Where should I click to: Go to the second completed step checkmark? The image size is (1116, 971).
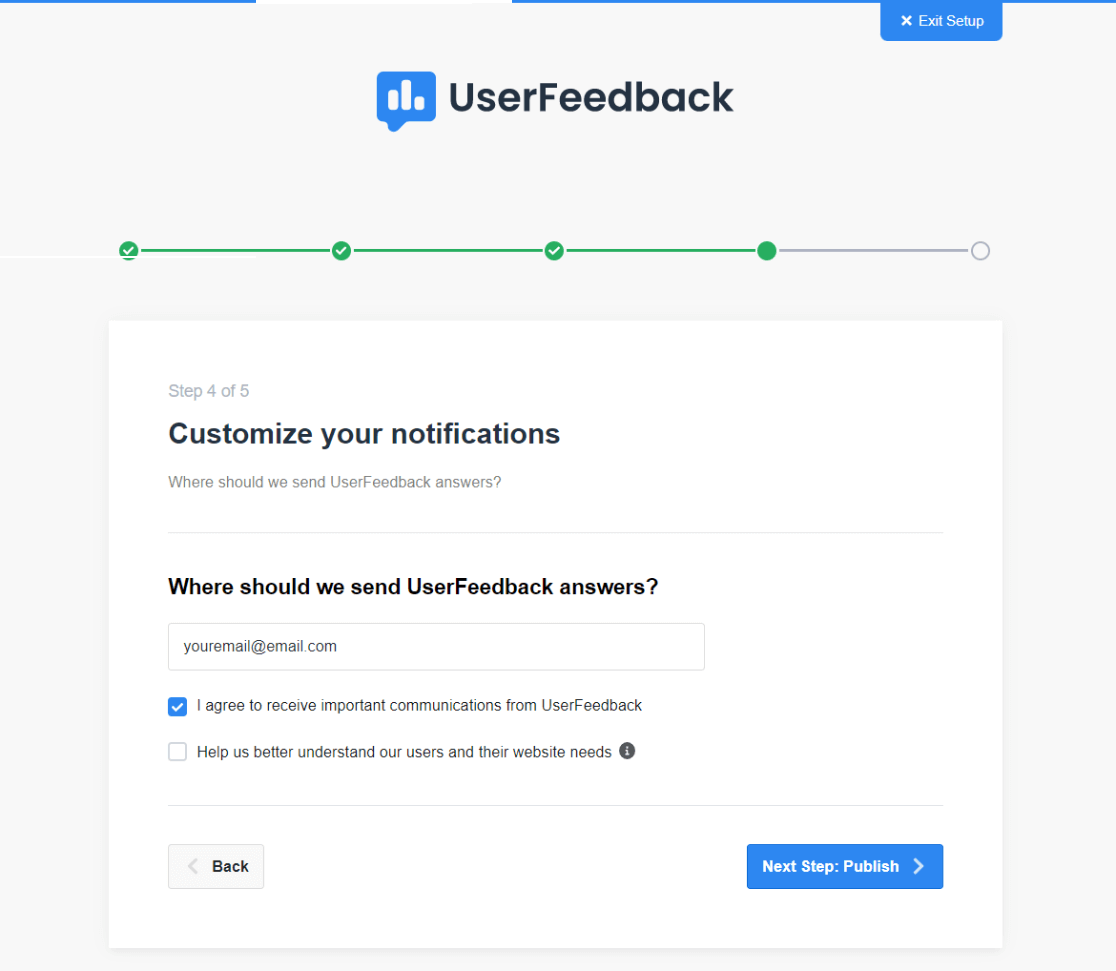pyautogui.click(x=341, y=251)
